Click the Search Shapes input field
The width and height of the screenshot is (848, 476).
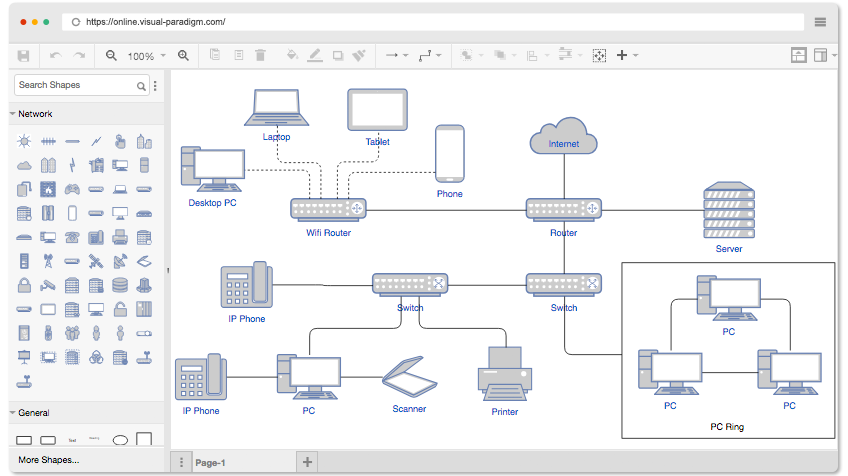(x=82, y=85)
